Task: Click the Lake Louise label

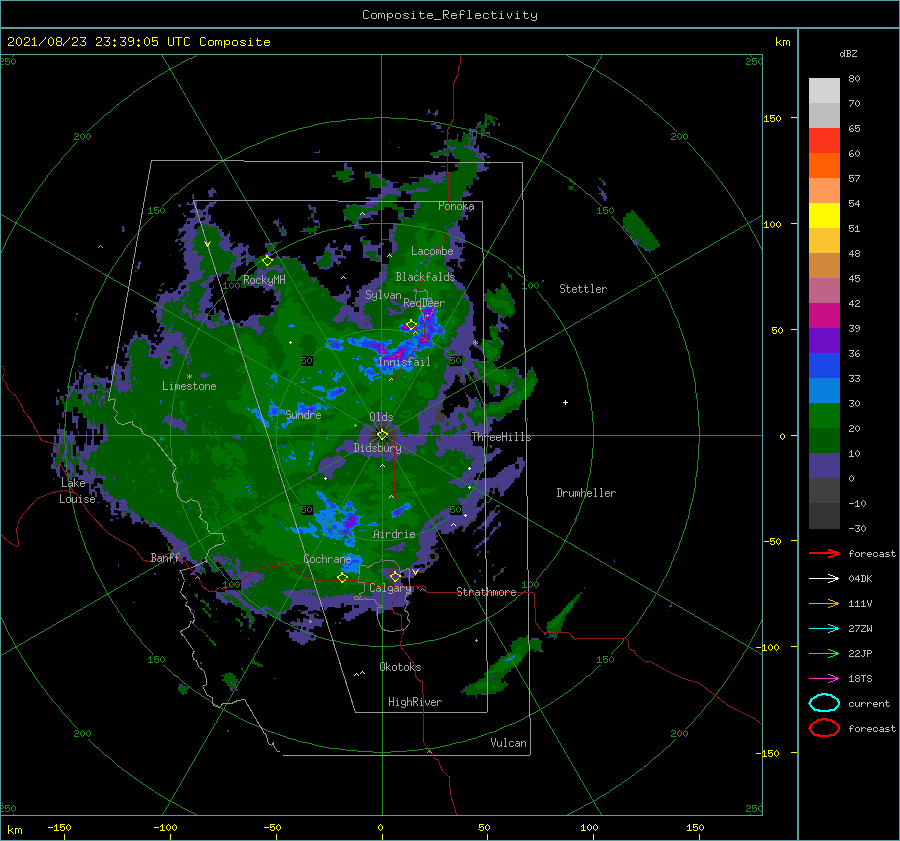Action: click(x=77, y=491)
